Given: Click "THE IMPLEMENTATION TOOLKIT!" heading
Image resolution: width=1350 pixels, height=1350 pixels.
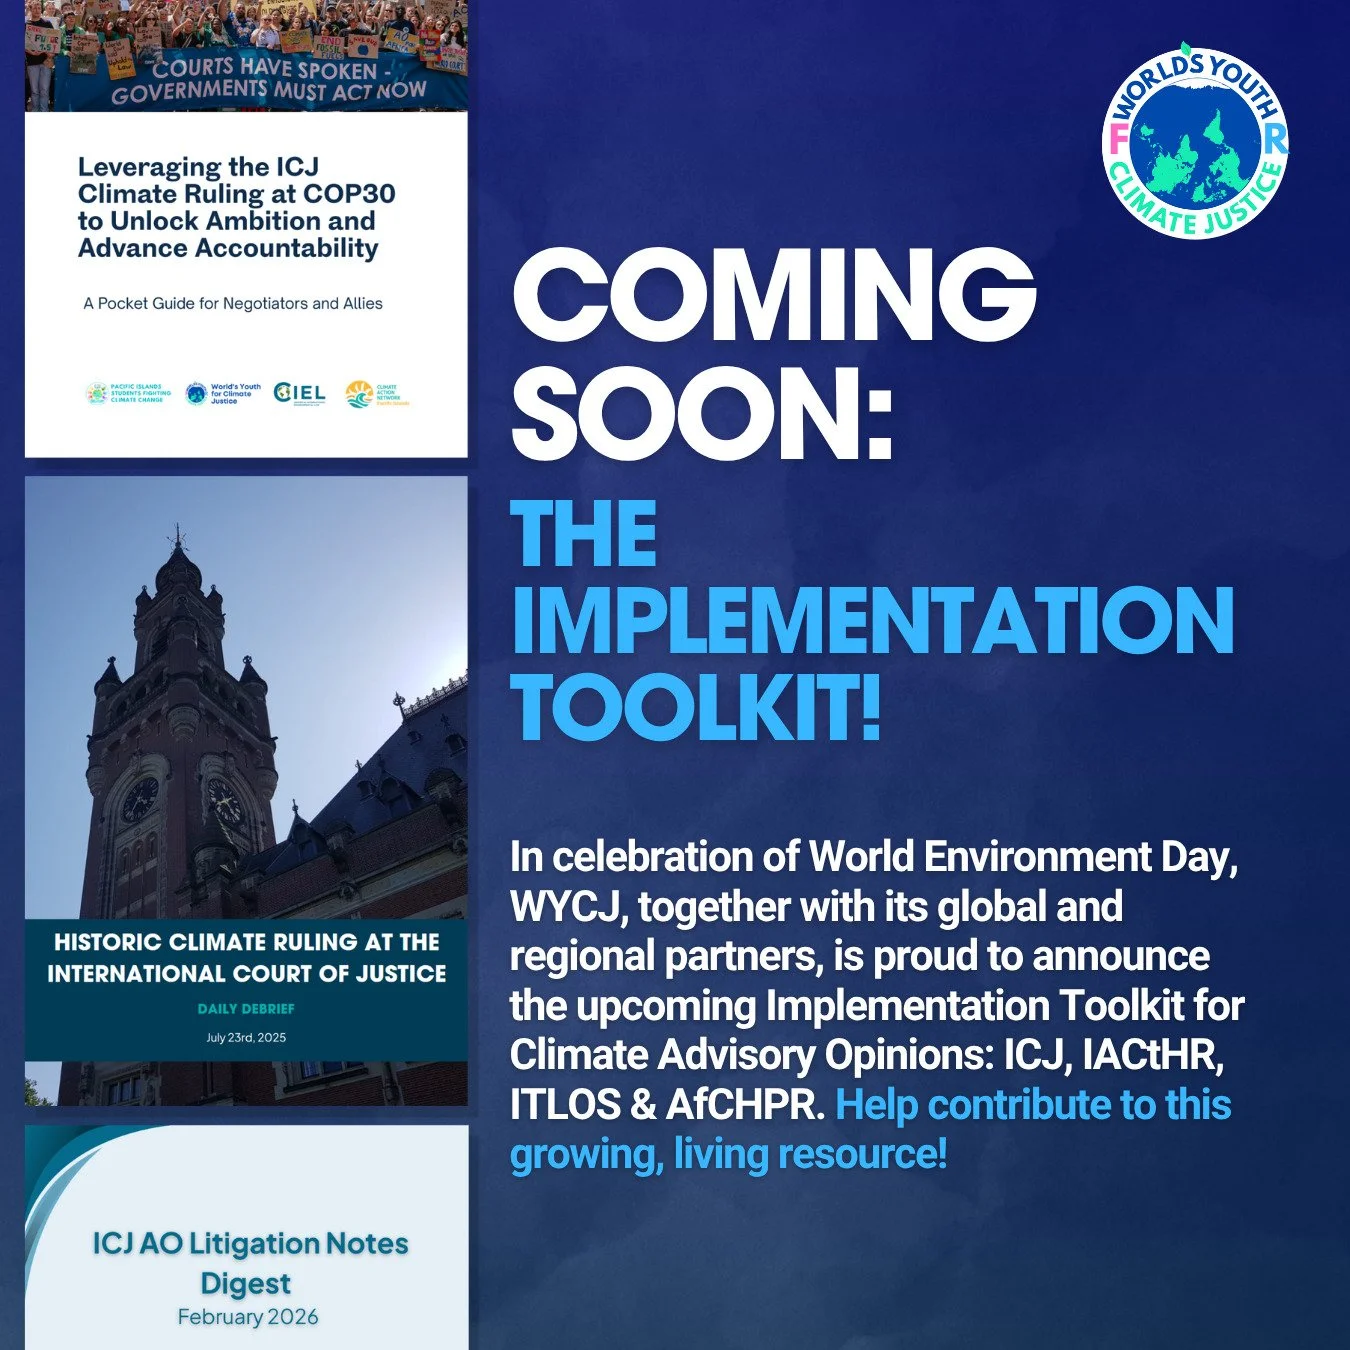Looking at the screenshot, I should 872,621.
